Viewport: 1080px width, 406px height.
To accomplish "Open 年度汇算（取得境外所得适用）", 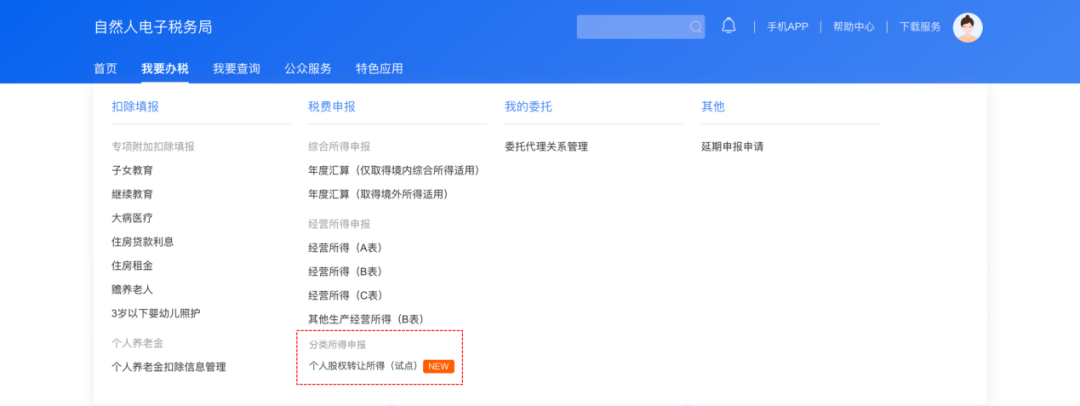I will pos(379,194).
